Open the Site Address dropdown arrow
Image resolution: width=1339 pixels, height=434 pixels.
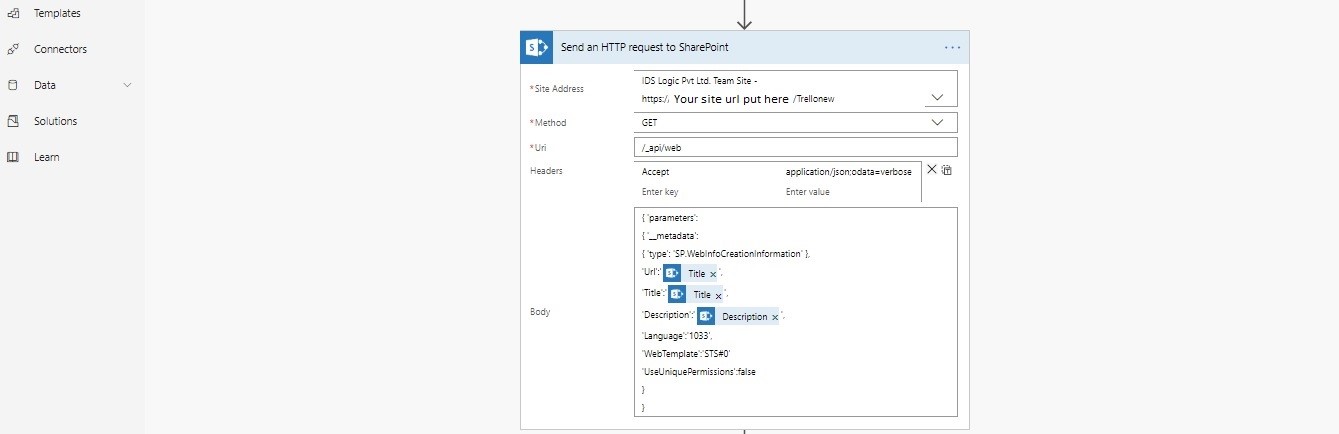(x=937, y=97)
